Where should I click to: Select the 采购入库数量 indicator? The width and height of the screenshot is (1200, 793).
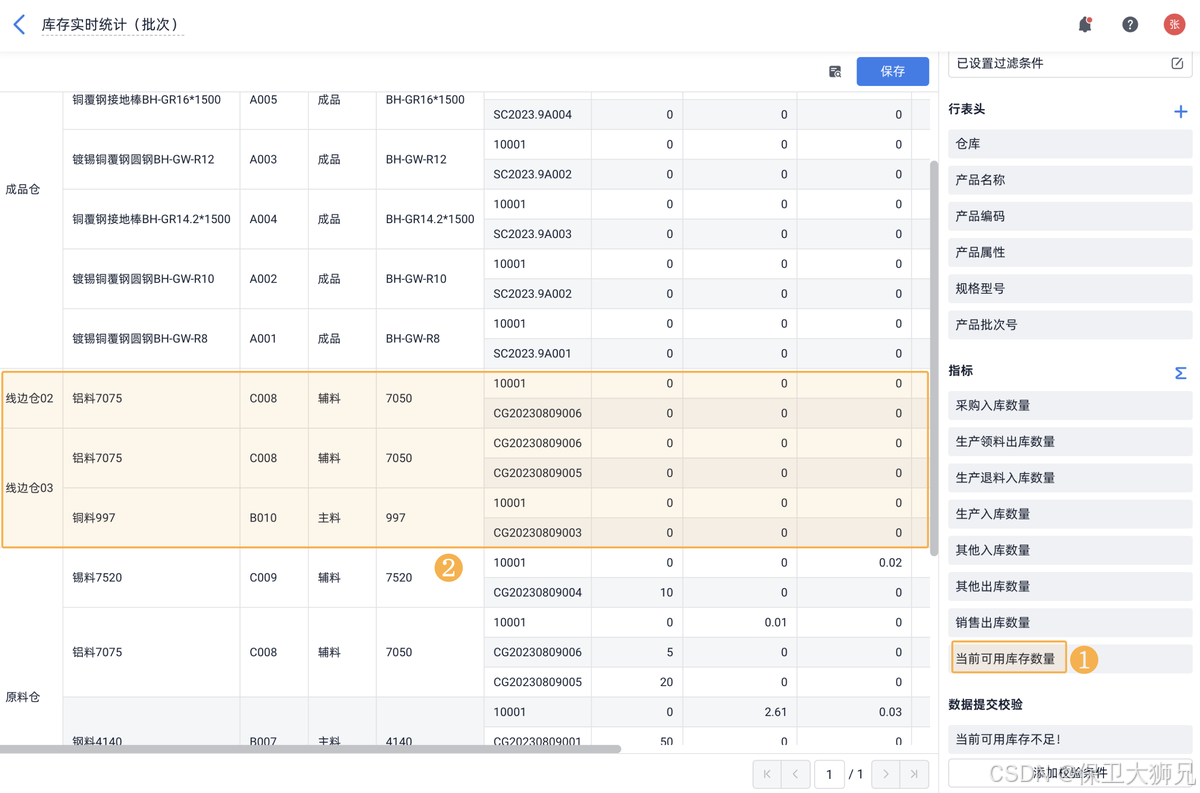[1070, 405]
